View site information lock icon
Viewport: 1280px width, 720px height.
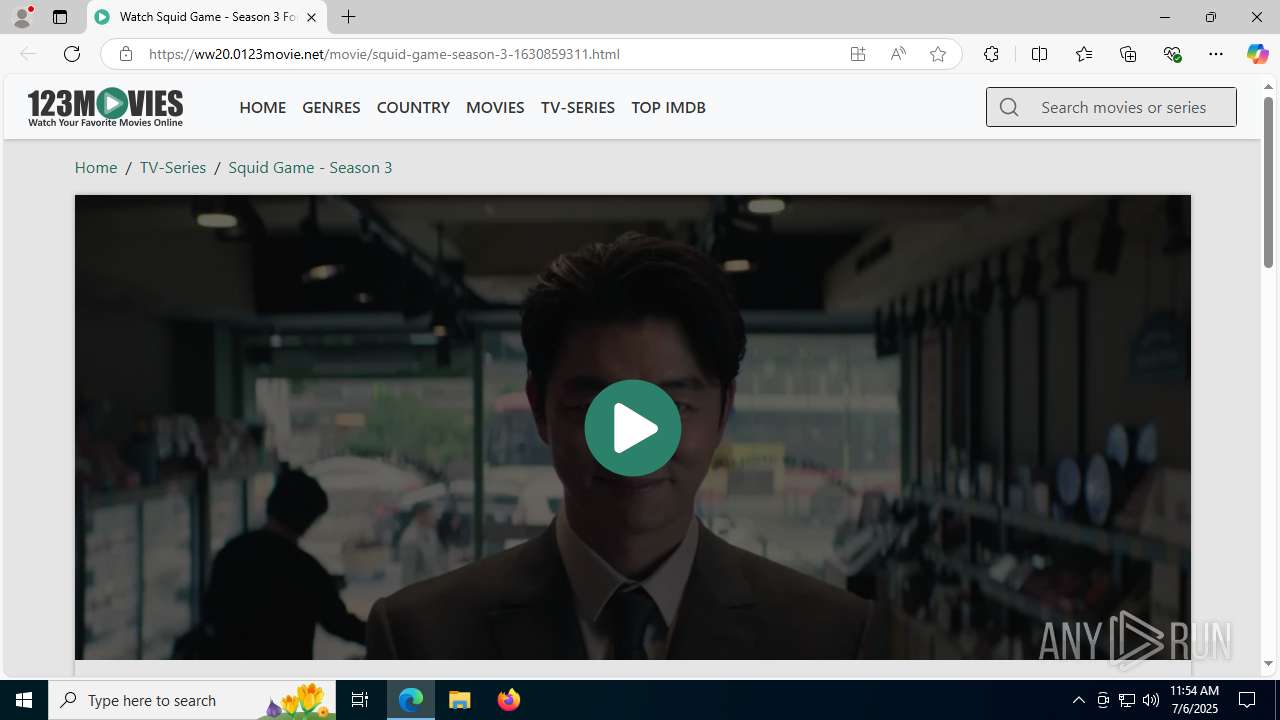coord(125,54)
